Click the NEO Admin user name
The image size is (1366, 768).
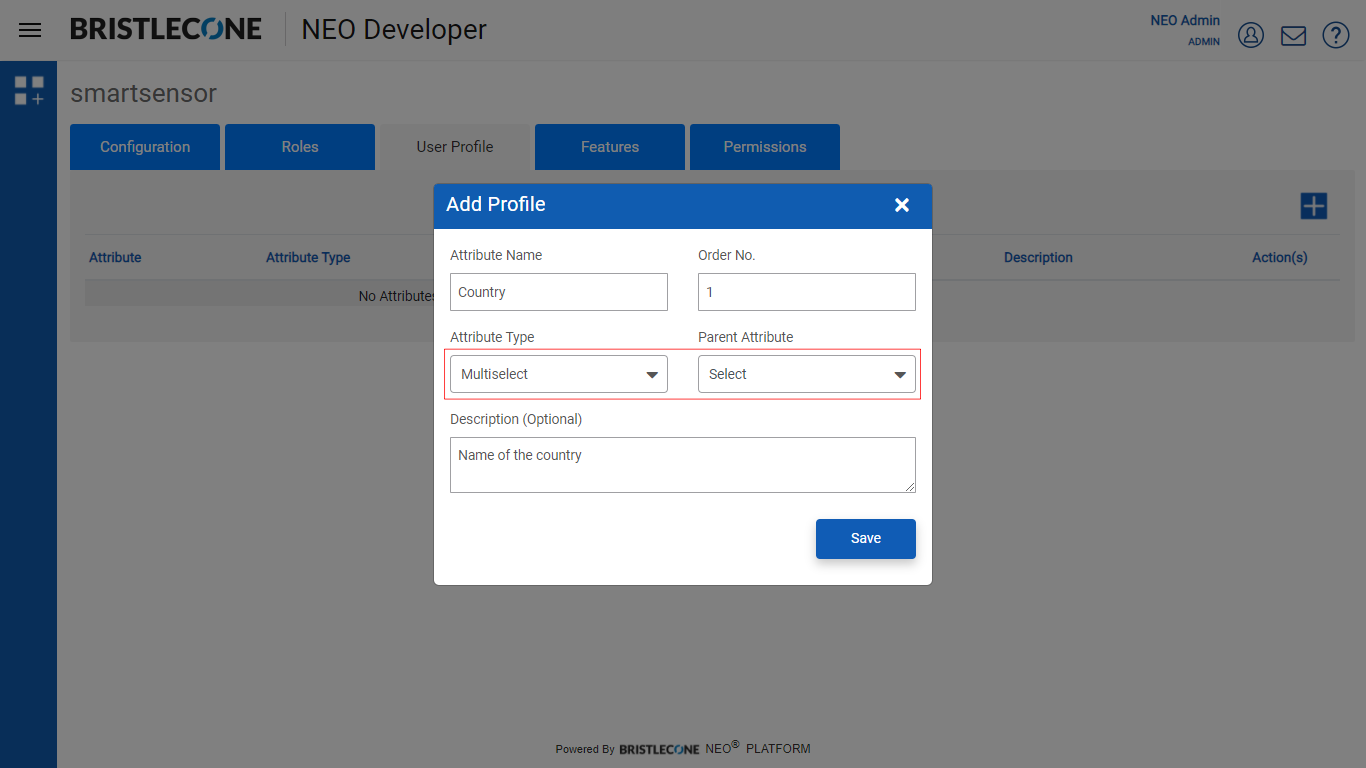(1185, 20)
